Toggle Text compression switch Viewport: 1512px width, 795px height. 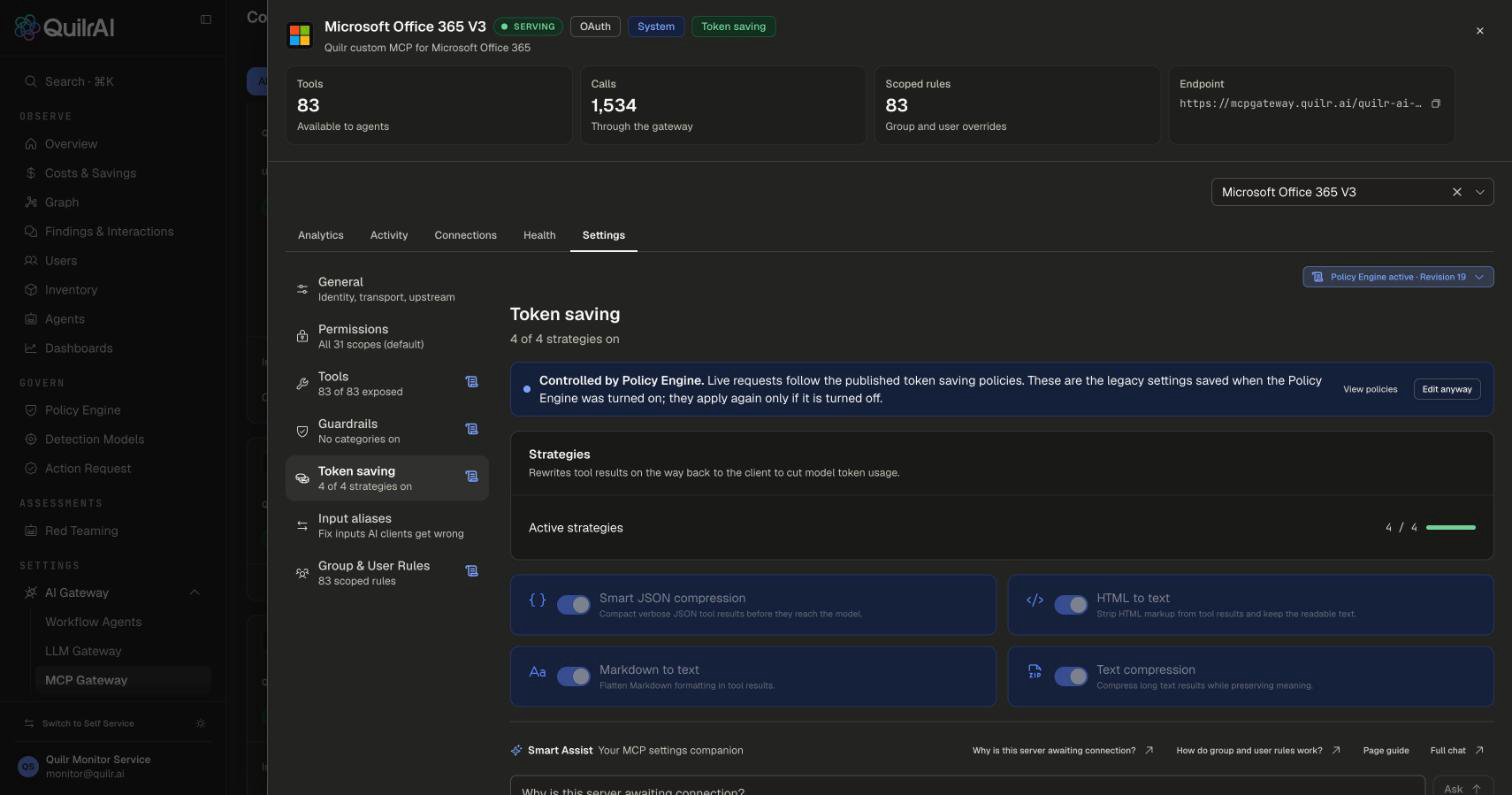[1071, 677]
